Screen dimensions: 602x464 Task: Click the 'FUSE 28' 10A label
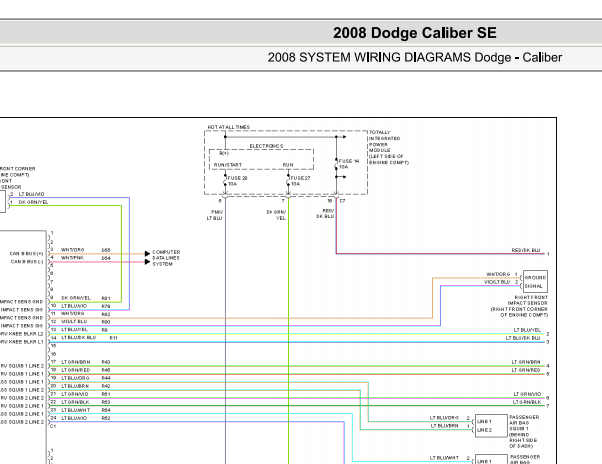237,181
